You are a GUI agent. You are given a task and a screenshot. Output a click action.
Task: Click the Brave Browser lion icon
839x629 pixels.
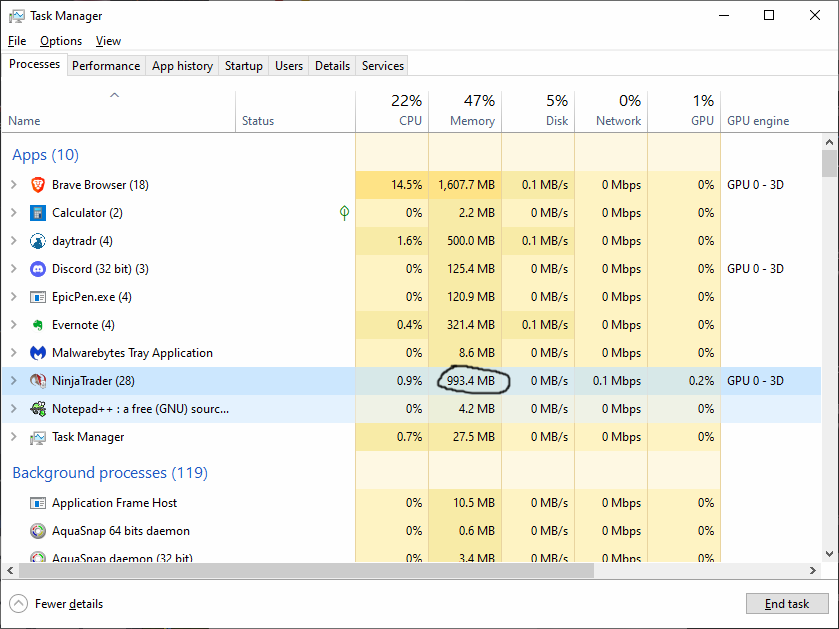click(x=37, y=185)
